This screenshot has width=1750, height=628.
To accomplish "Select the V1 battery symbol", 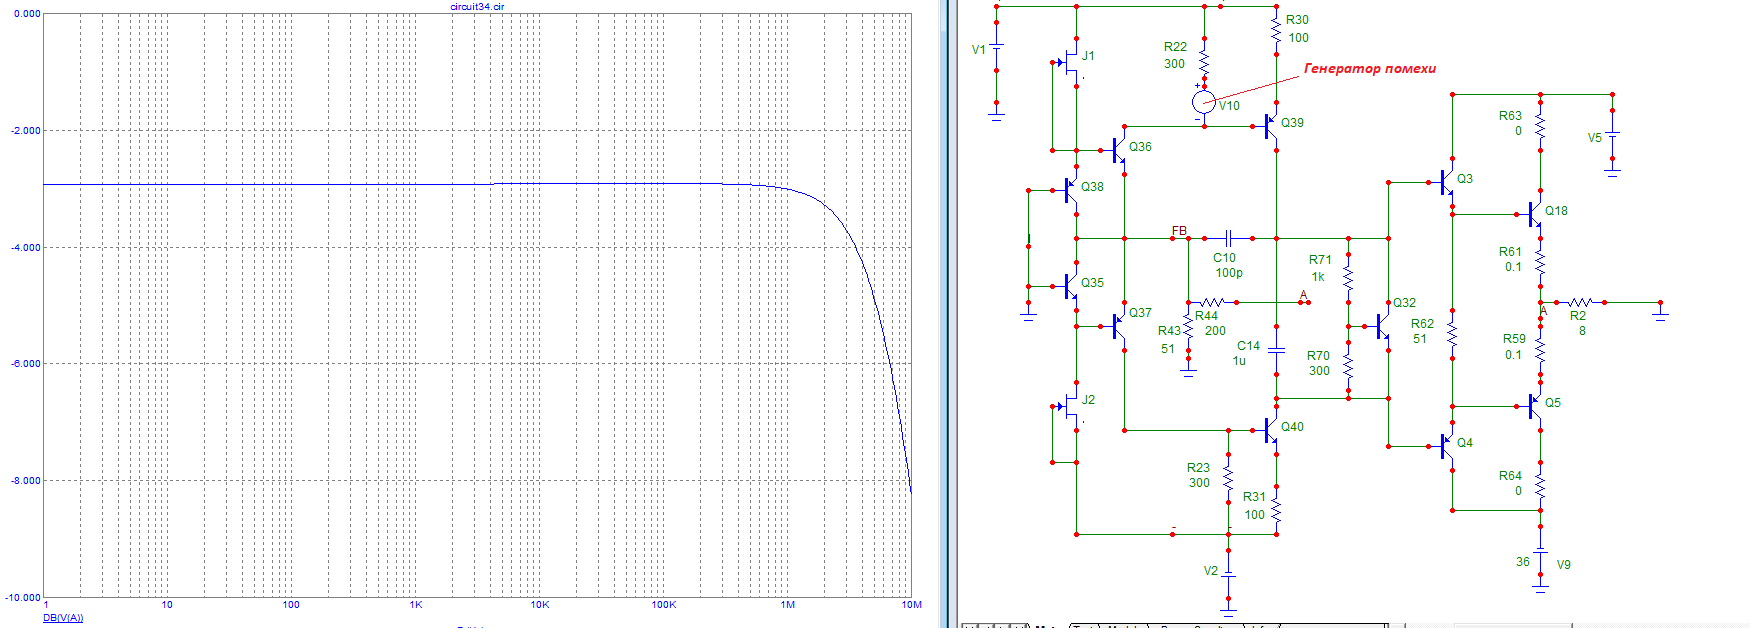I will 996,46.
